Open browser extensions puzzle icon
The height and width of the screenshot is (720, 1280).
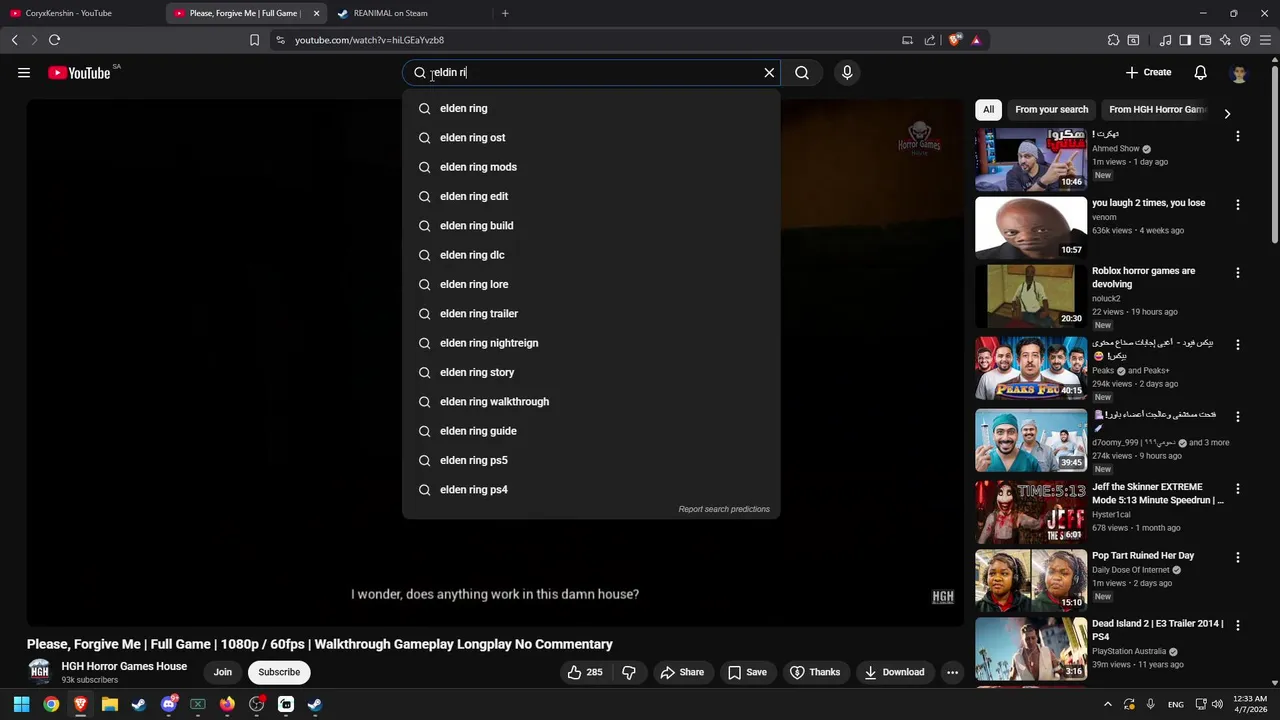(x=1113, y=40)
